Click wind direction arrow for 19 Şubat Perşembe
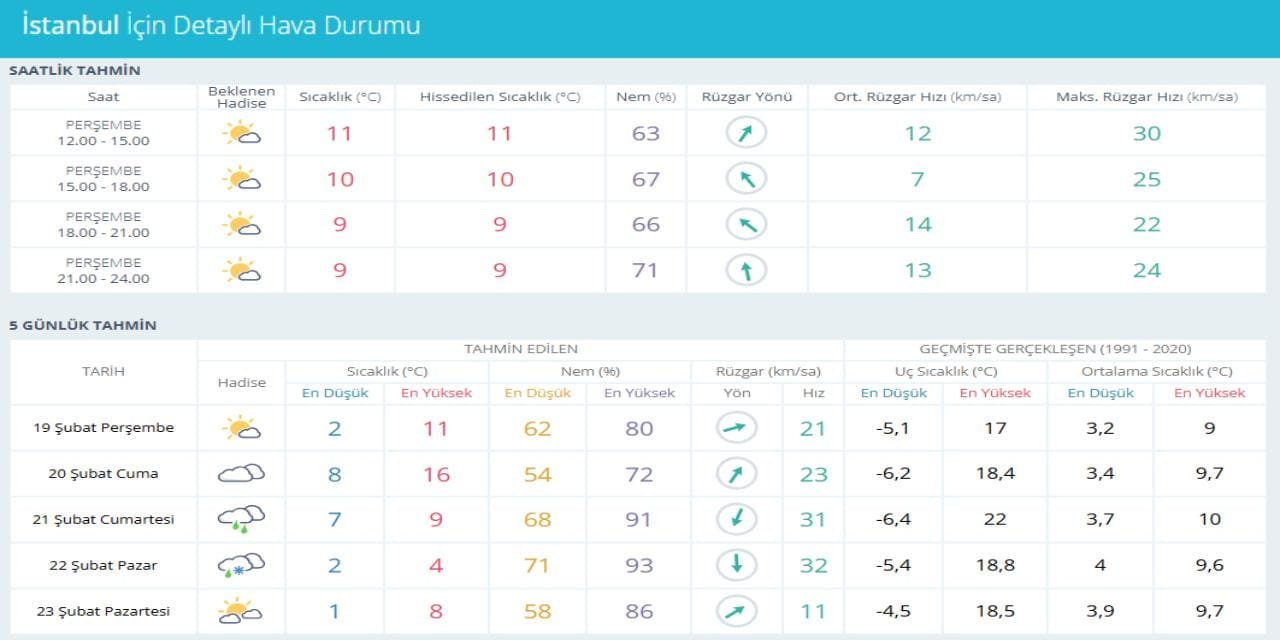The height and width of the screenshot is (640, 1280). [x=737, y=428]
